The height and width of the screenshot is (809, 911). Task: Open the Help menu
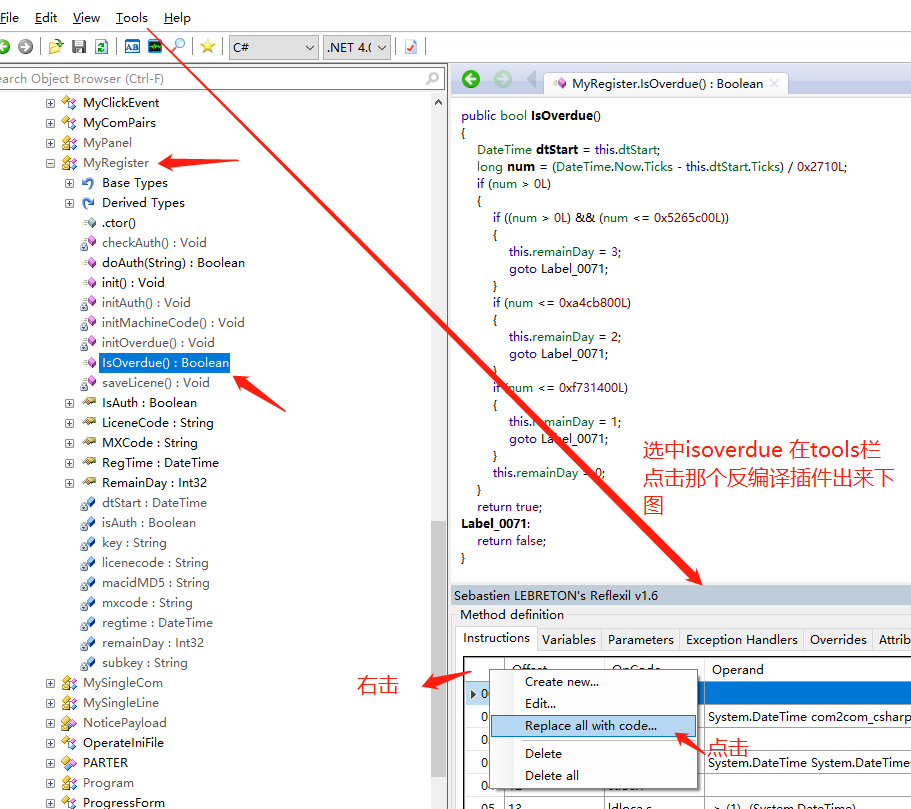click(x=177, y=18)
